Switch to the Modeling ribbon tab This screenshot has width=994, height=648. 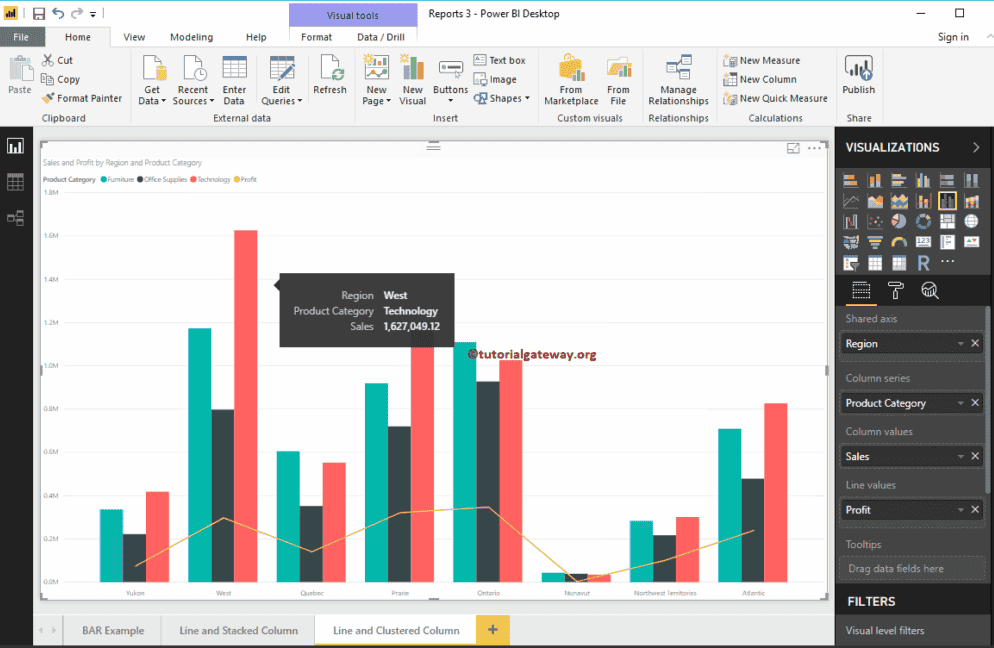pos(191,36)
